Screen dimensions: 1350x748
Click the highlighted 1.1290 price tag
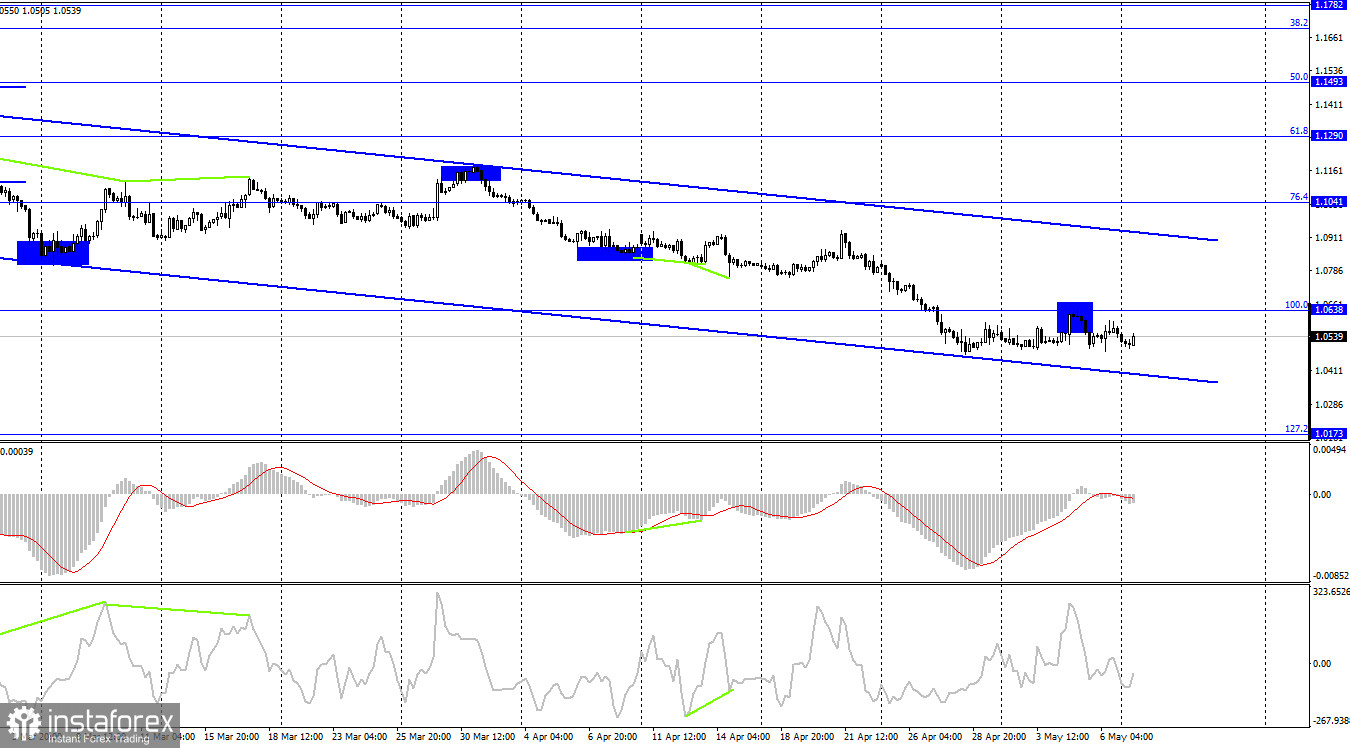1329,135
